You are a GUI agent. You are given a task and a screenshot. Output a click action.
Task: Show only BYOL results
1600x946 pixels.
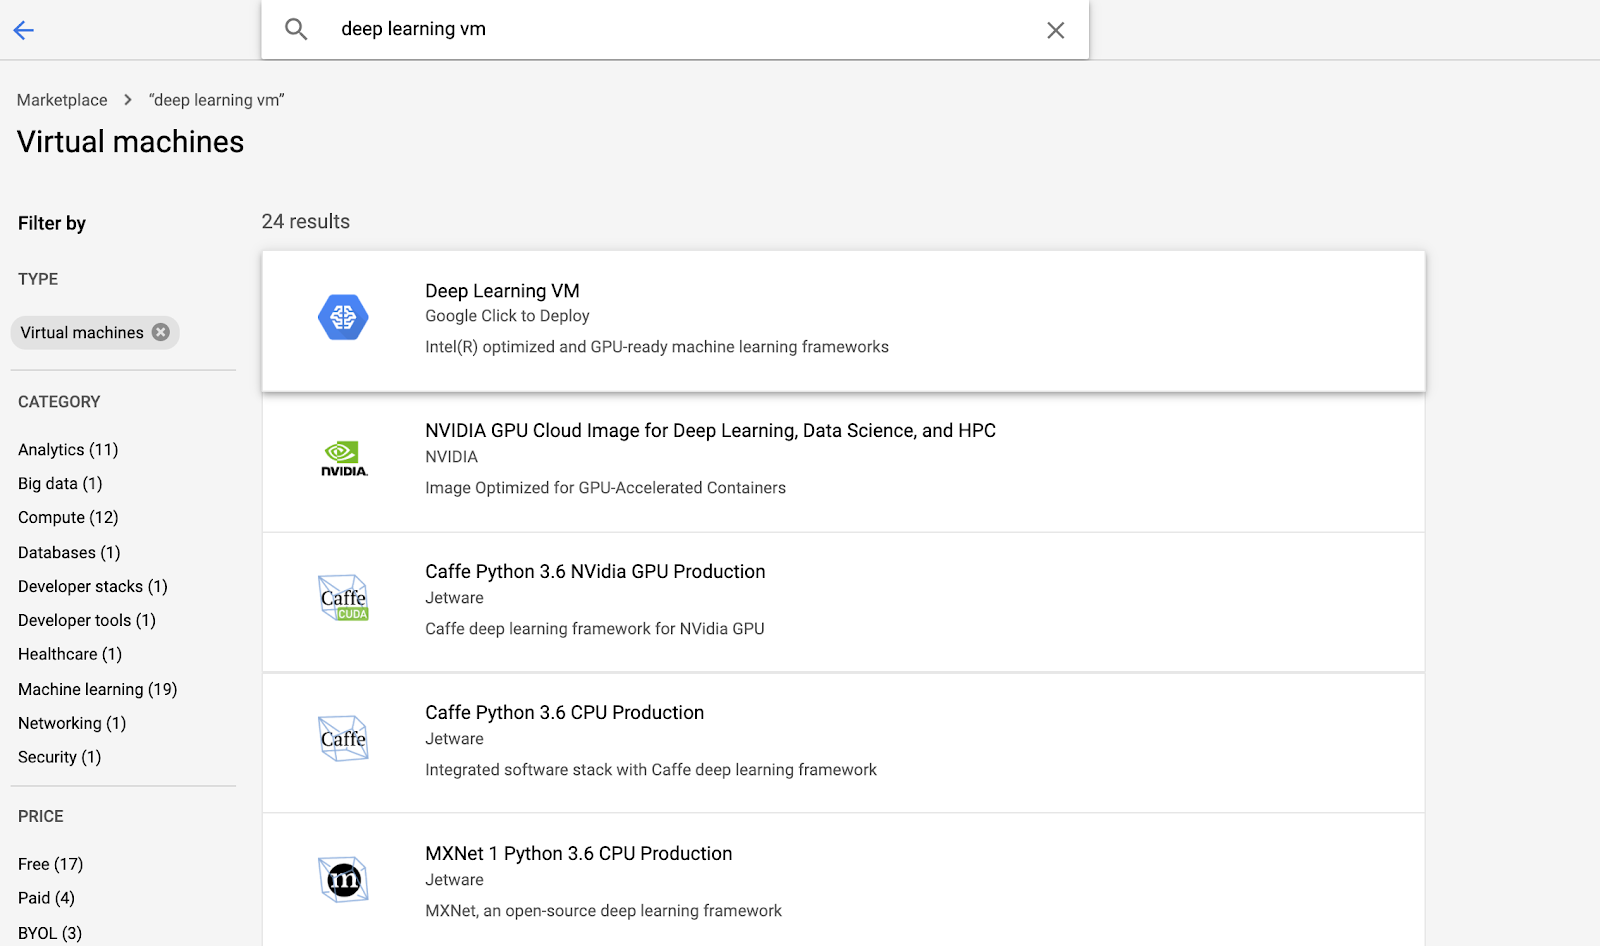point(50,934)
